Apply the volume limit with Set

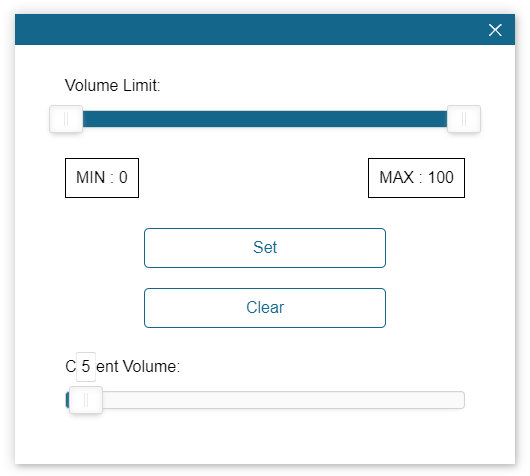tap(265, 248)
